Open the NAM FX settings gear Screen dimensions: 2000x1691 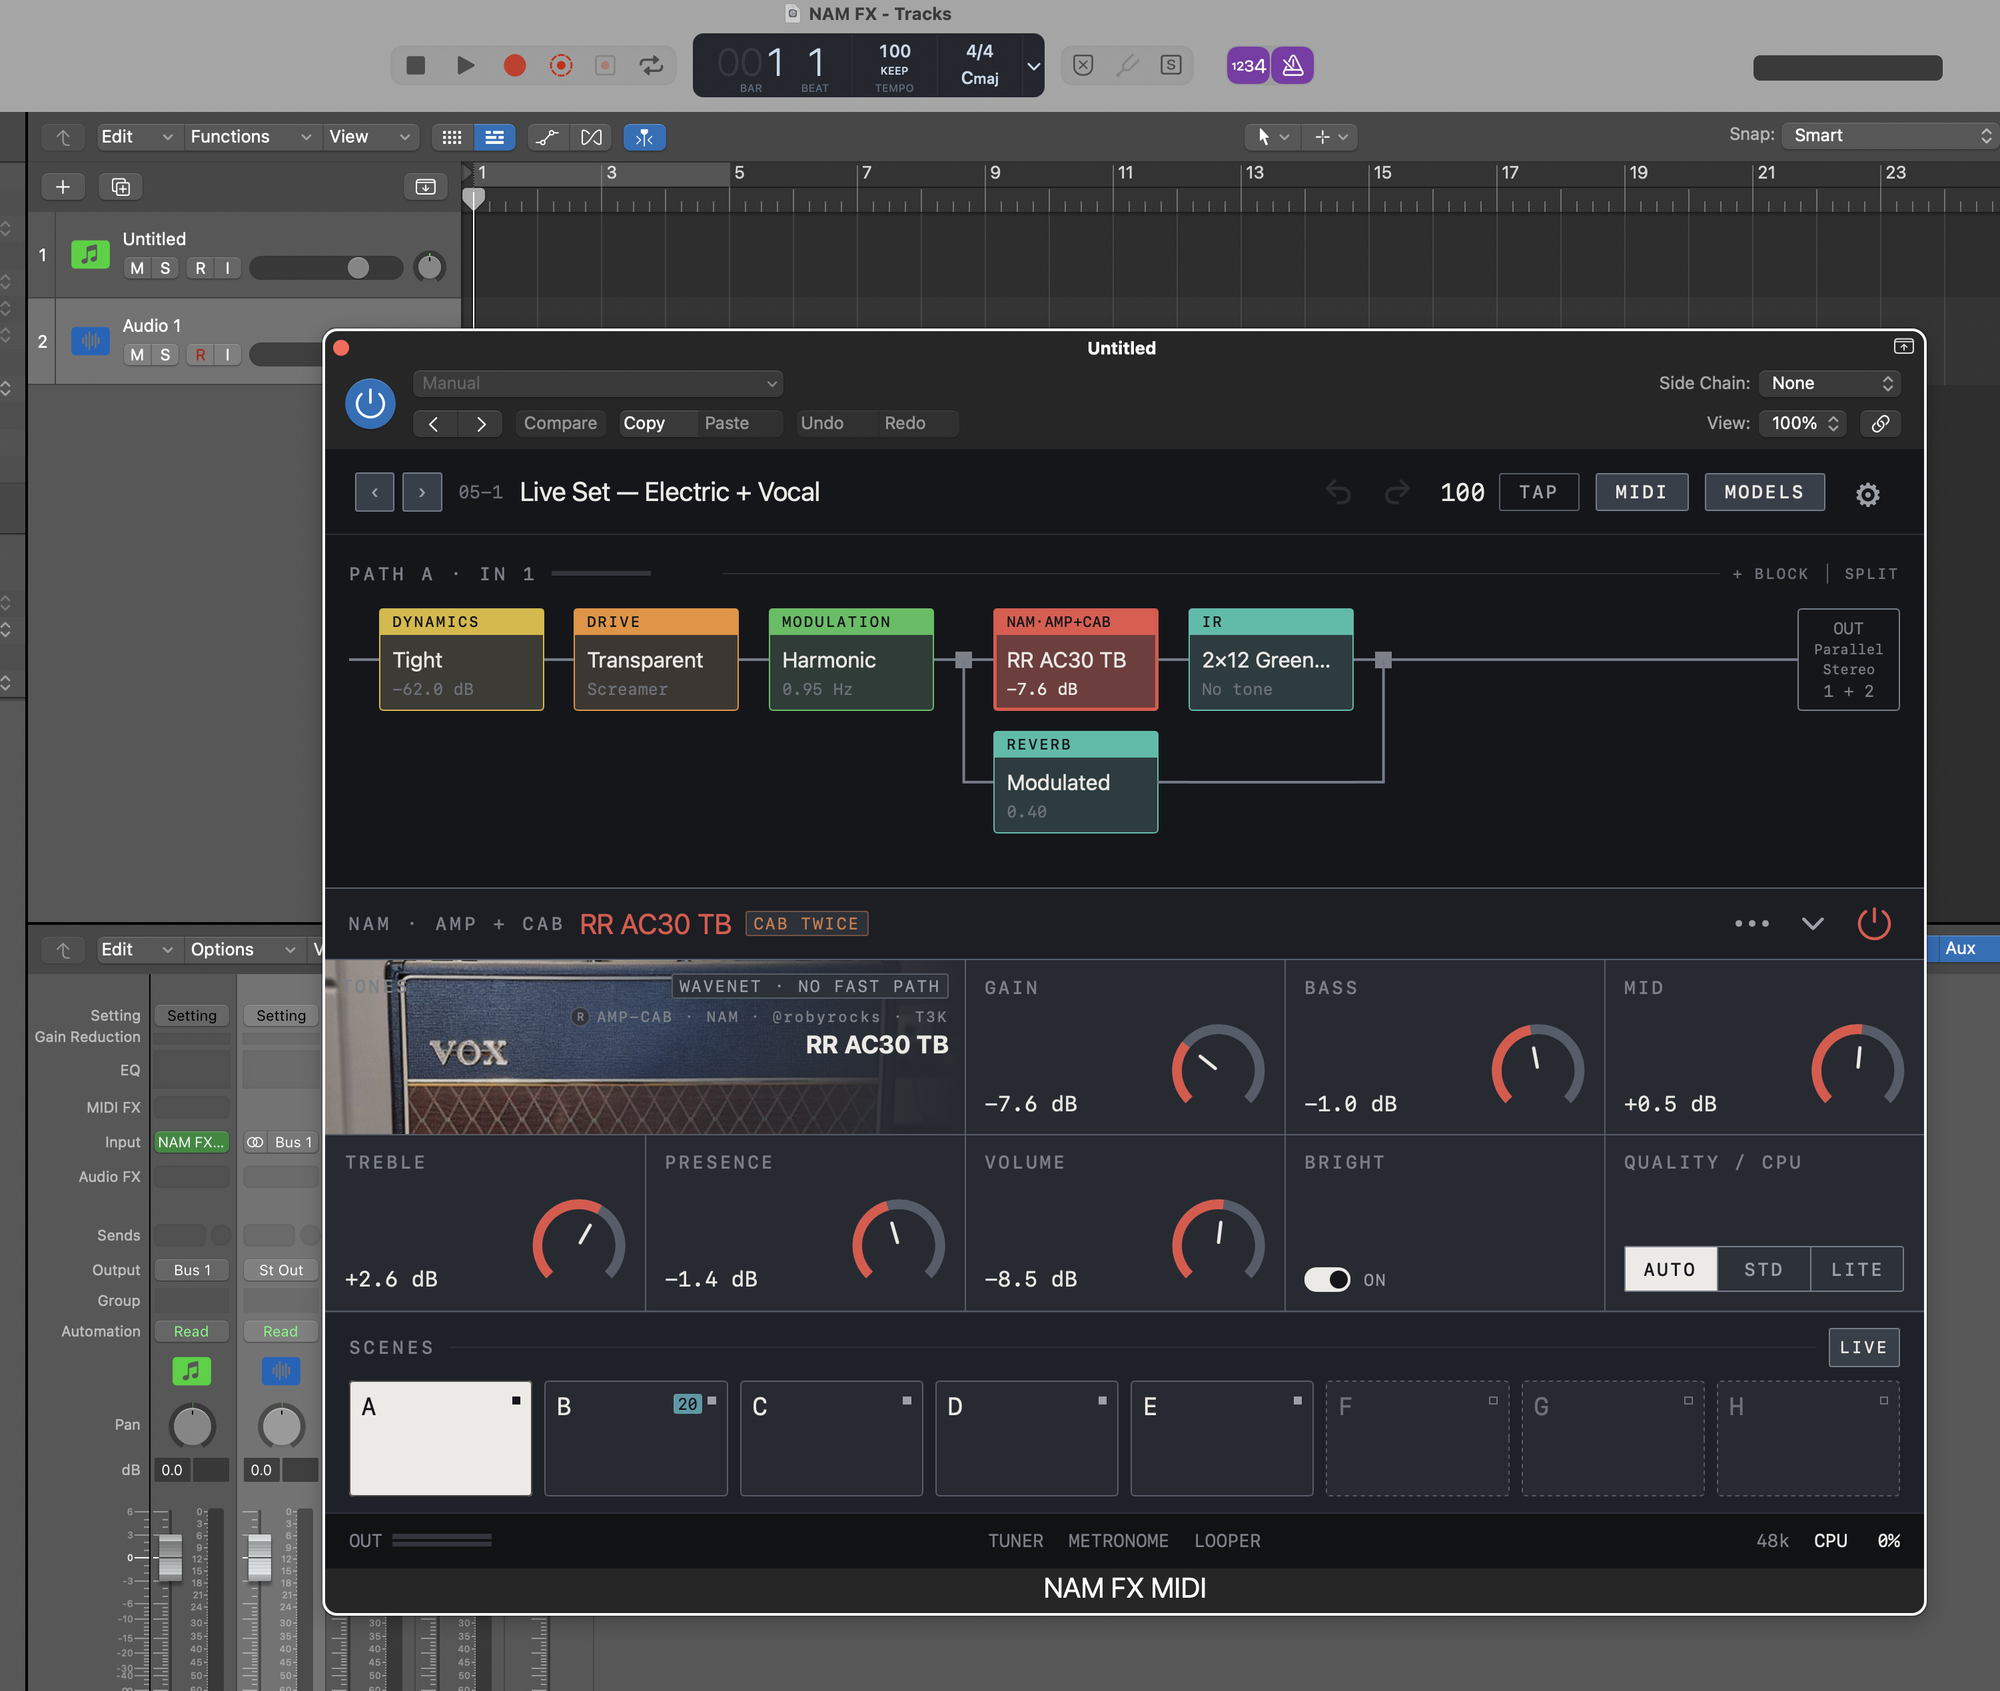point(1867,494)
